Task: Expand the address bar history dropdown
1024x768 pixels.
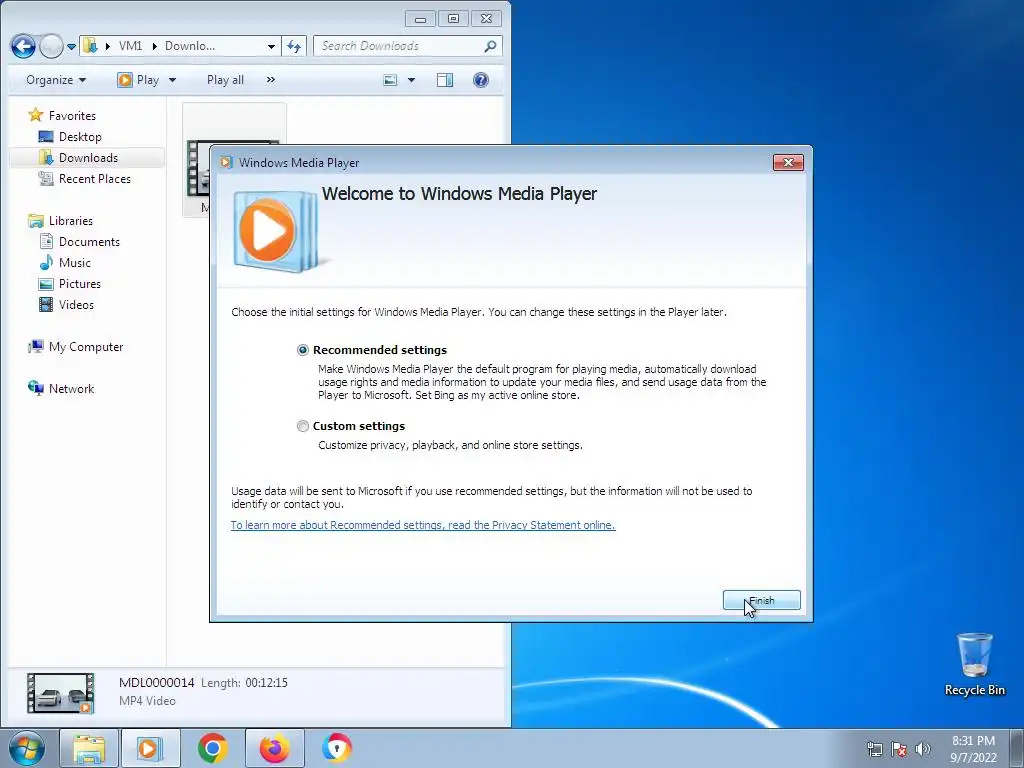Action: pos(271,46)
